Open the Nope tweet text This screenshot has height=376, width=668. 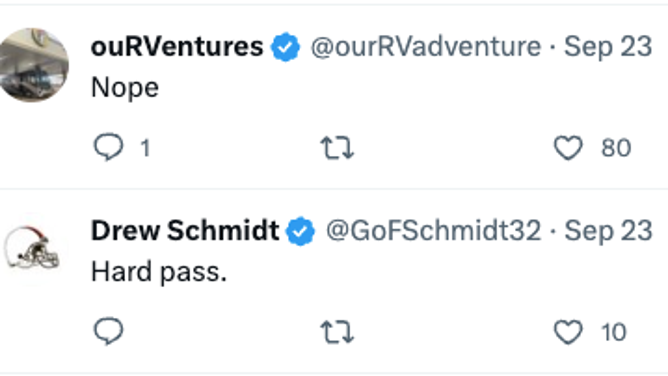click(125, 88)
